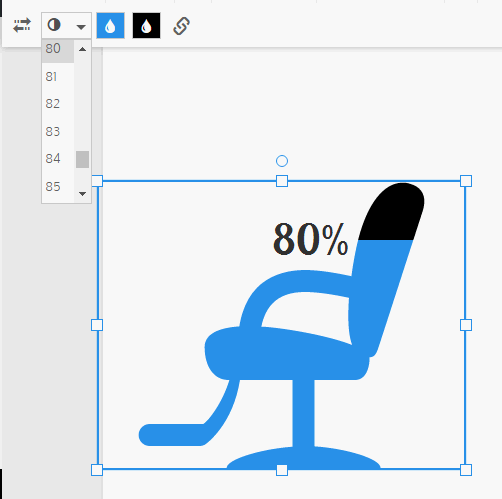Select 83 in the dropdown list

click(58, 131)
